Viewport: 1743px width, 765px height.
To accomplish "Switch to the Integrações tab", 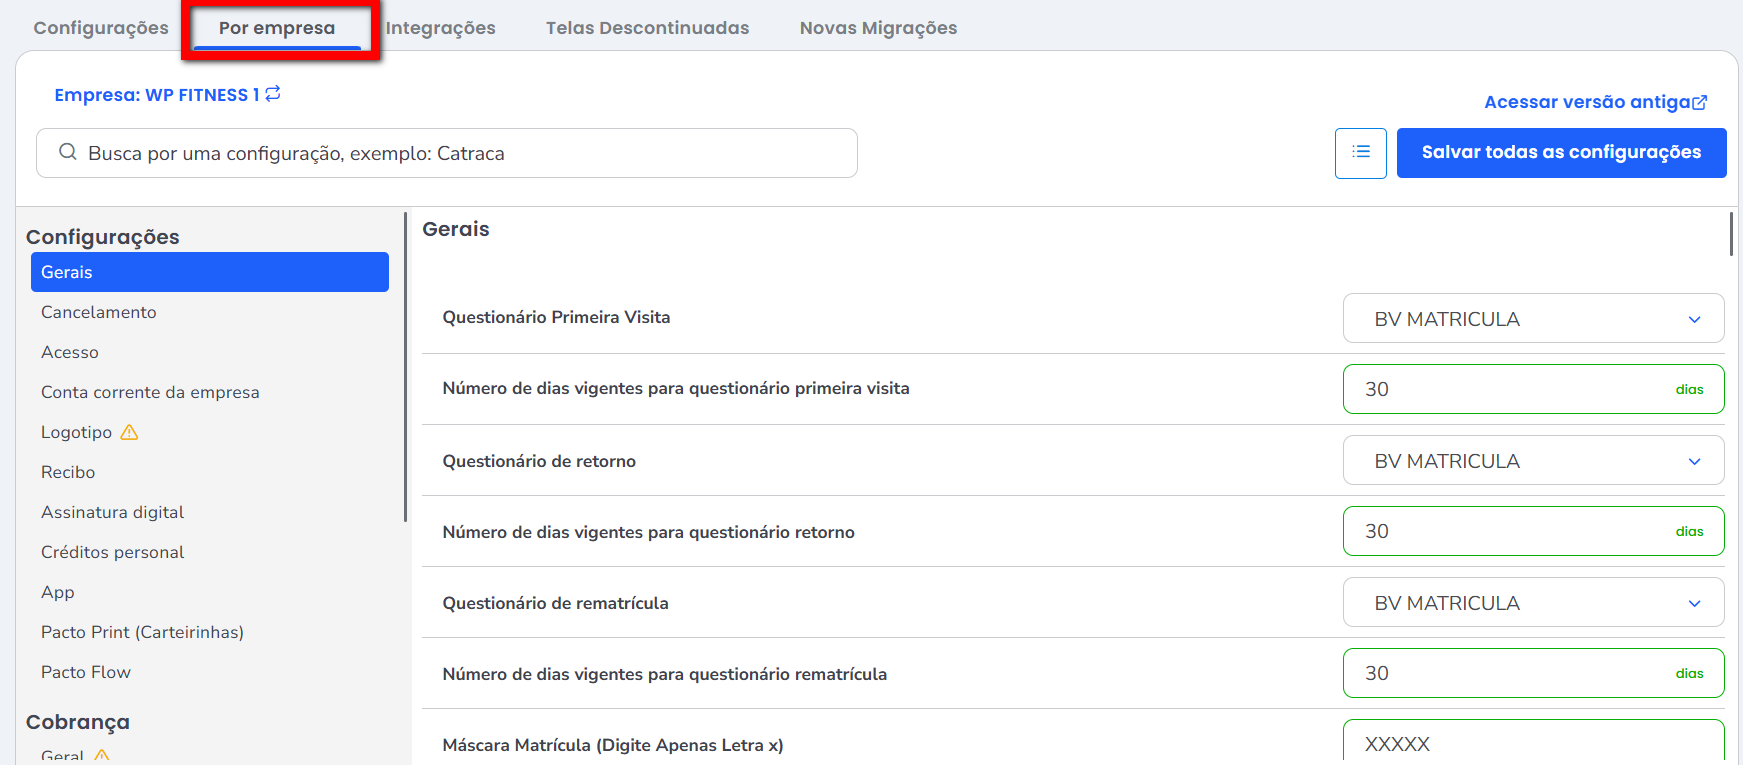I will [440, 28].
